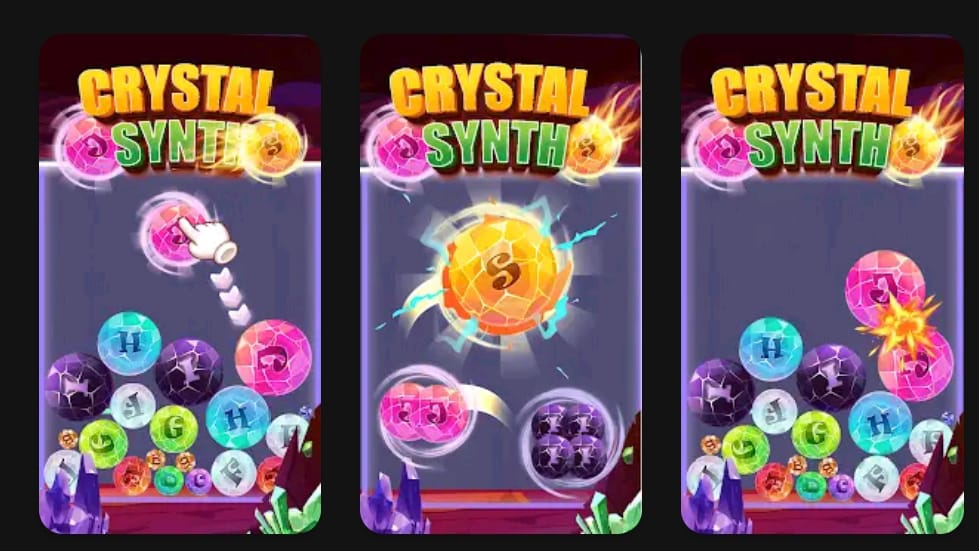This screenshot has width=979, height=551.
Task: Open the third Crystal Synth screenshot
Action: point(822,284)
